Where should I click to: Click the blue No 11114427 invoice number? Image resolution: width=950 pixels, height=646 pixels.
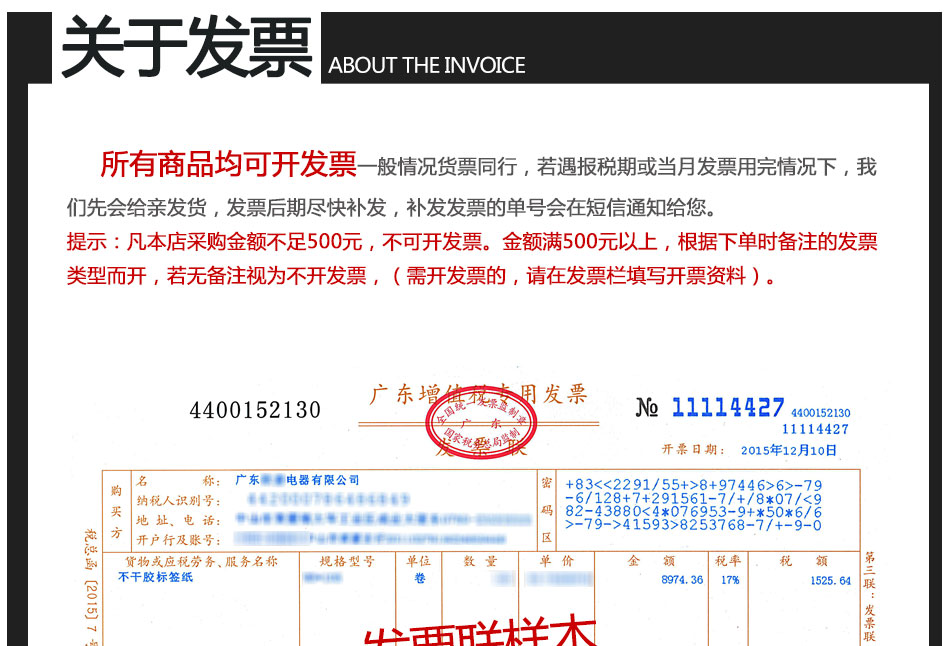[x=711, y=407]
